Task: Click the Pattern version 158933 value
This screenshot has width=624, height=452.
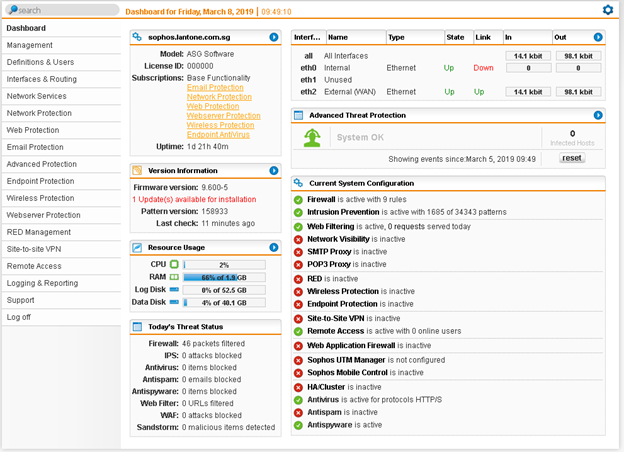Action: 214,211
